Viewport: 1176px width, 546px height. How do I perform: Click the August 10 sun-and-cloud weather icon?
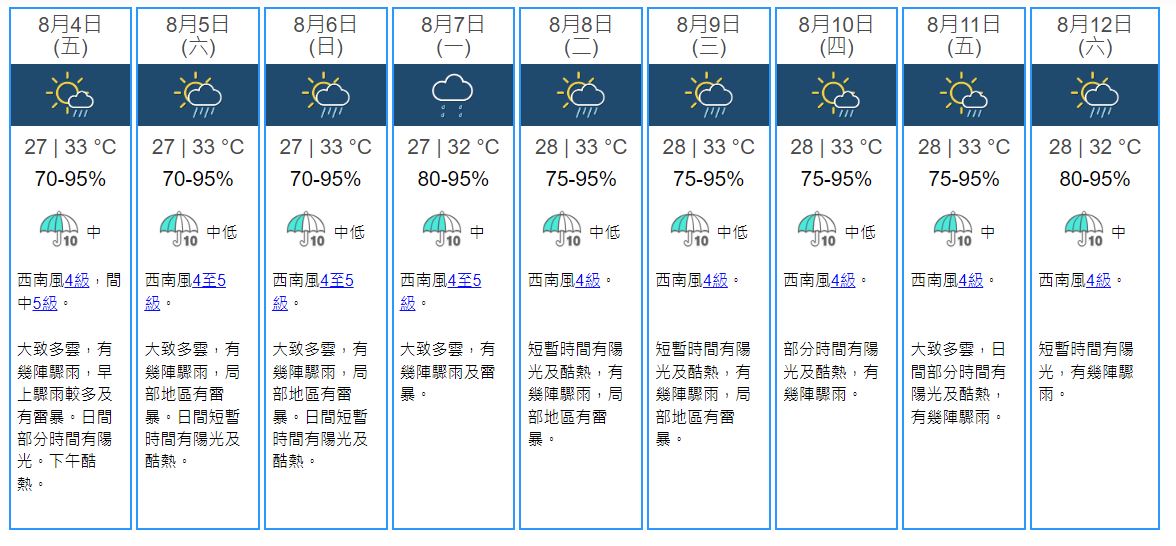pos(836,95)
